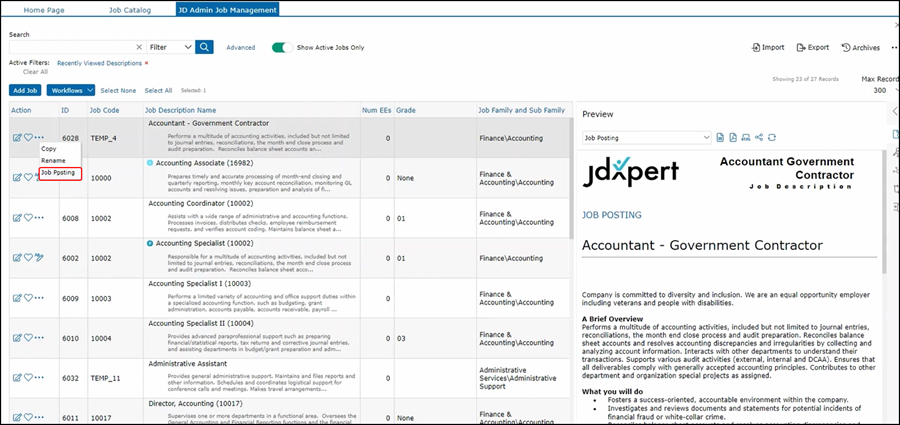This screenshot has height=425, width=900.
Task: Open the Filter dropdown
Action: (169, 47)
